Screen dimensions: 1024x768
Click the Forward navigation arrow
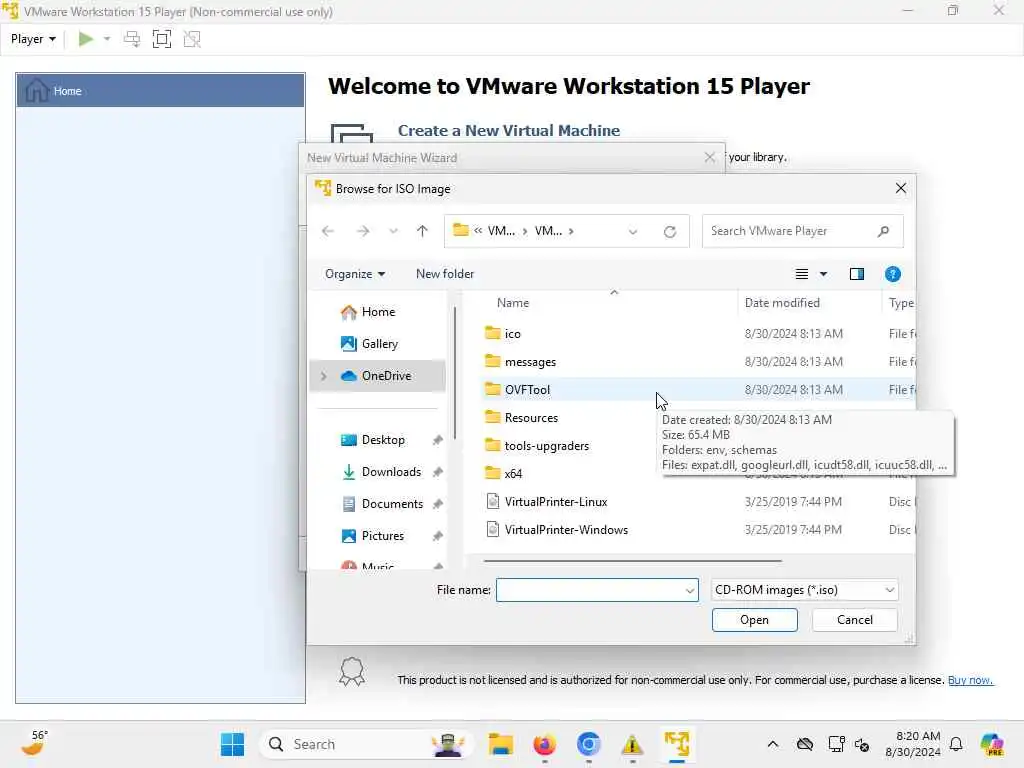click(363, 231)
